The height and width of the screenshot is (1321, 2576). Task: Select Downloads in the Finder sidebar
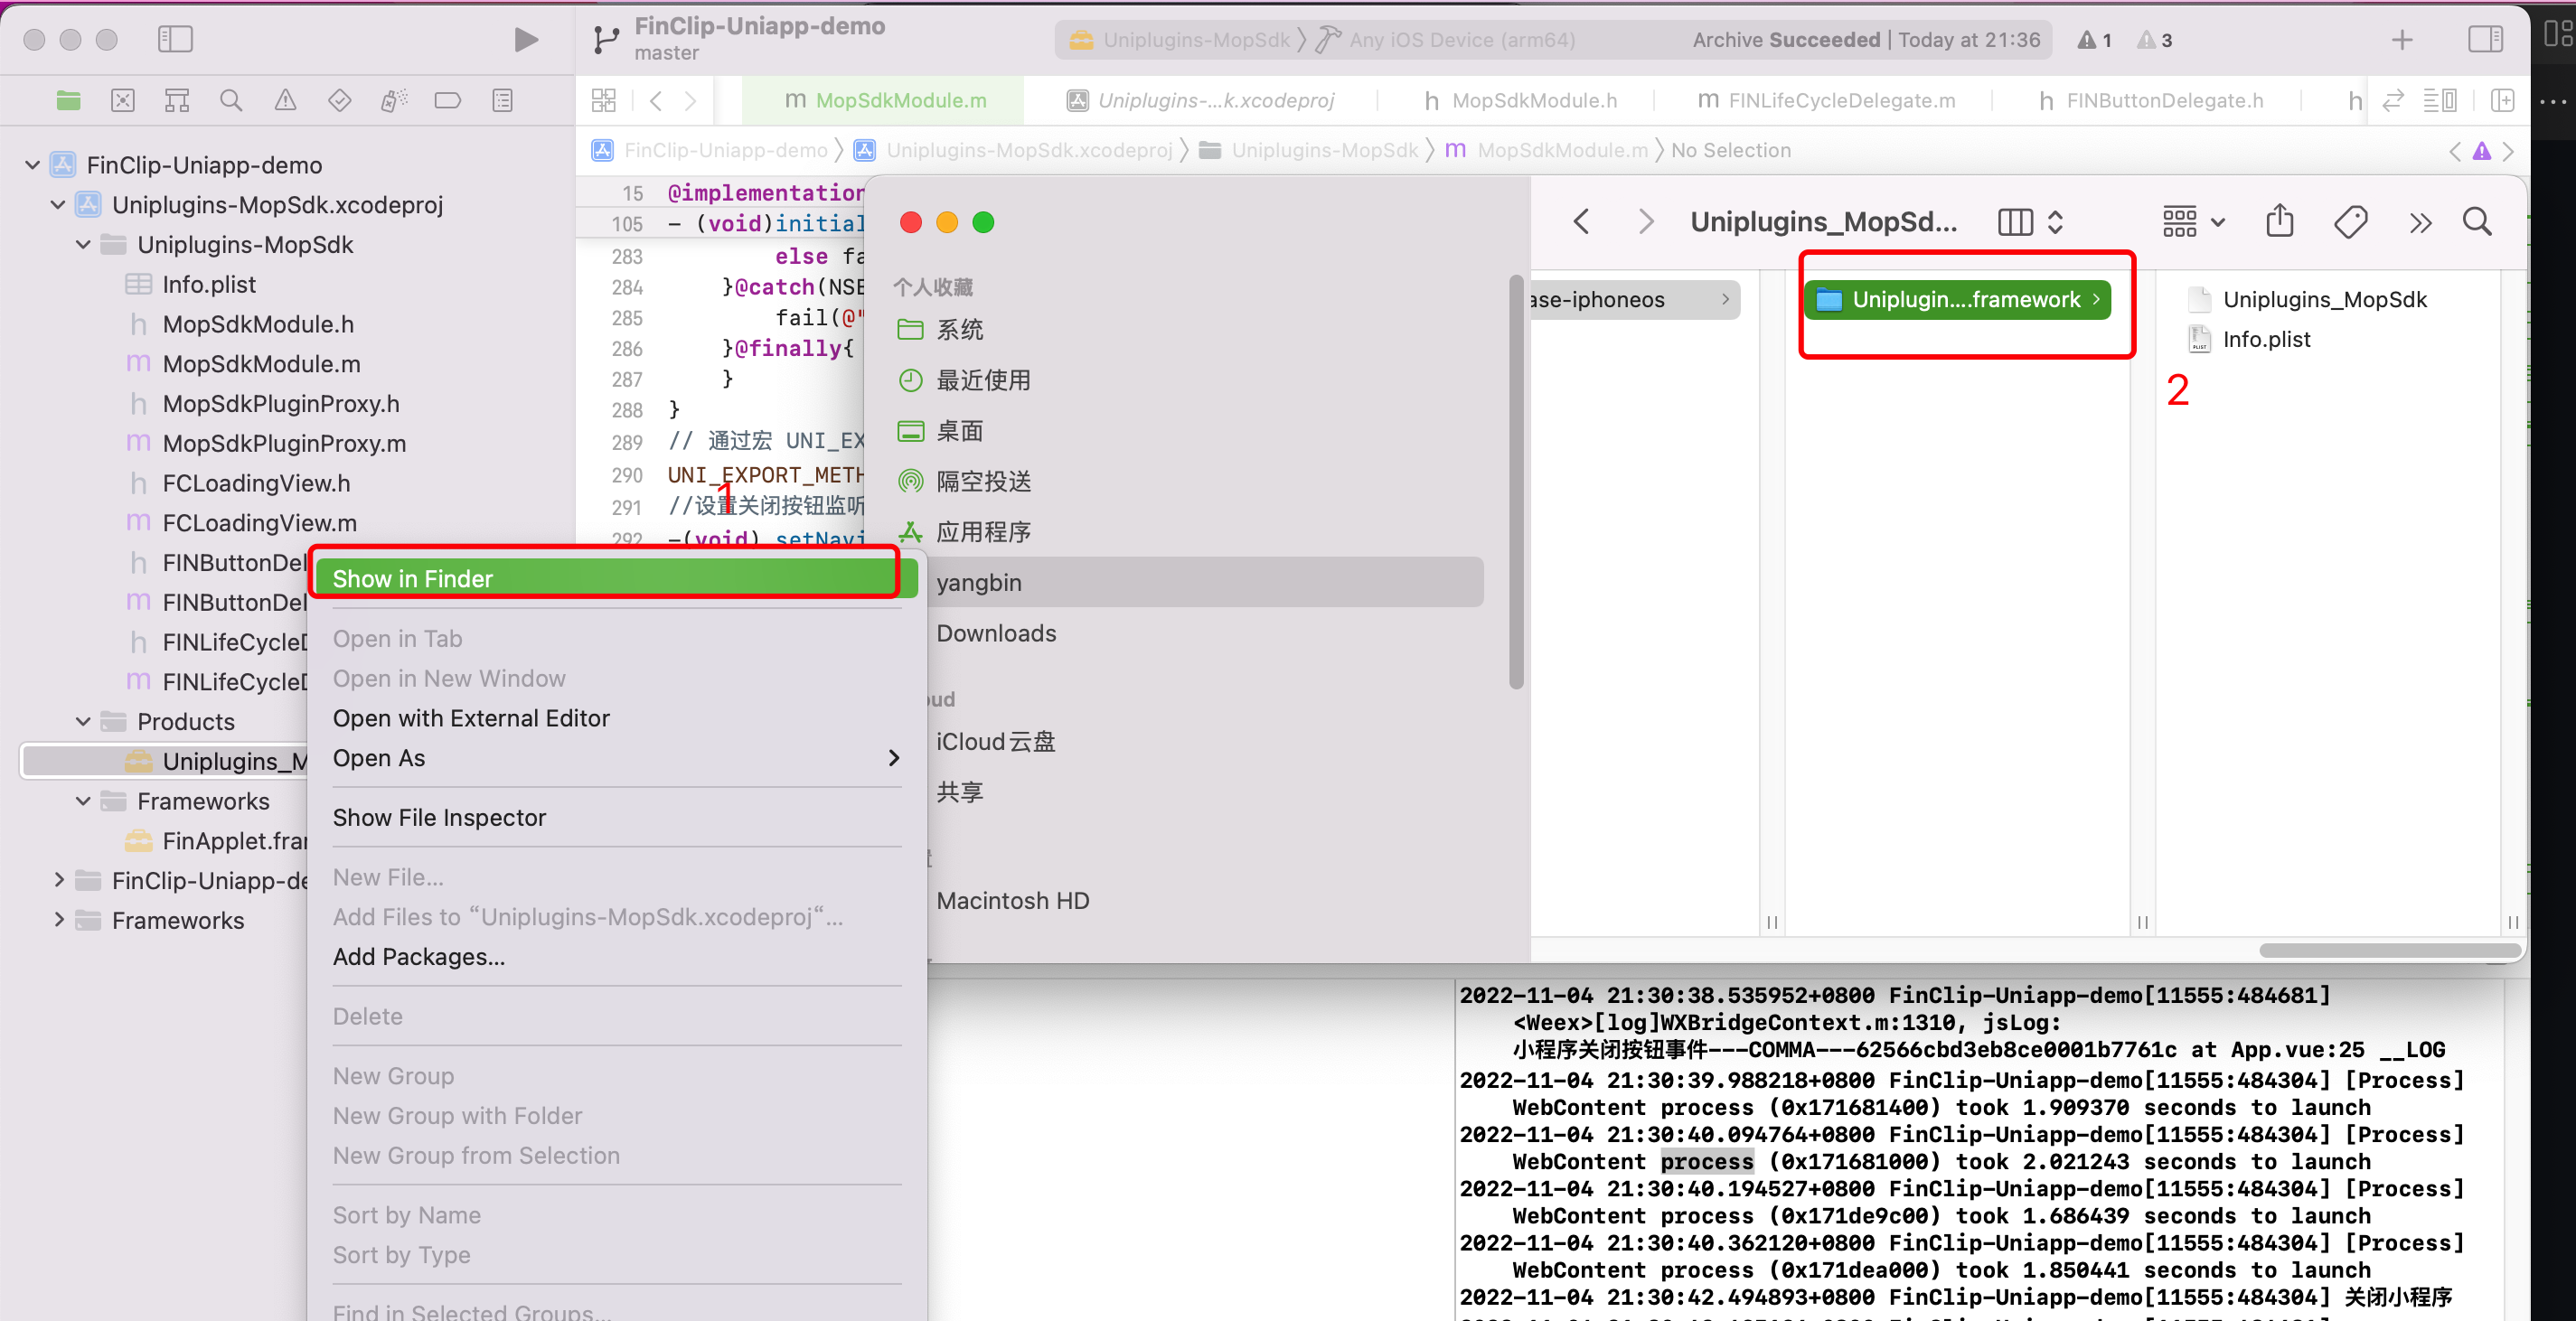click(x=996, y=633)
